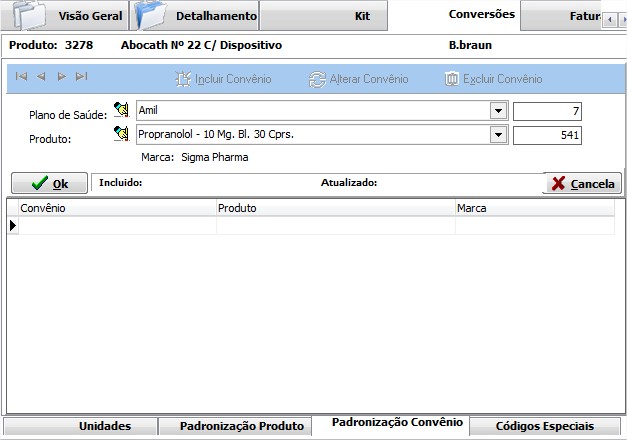Open the Kit tab

click(362, 16)
